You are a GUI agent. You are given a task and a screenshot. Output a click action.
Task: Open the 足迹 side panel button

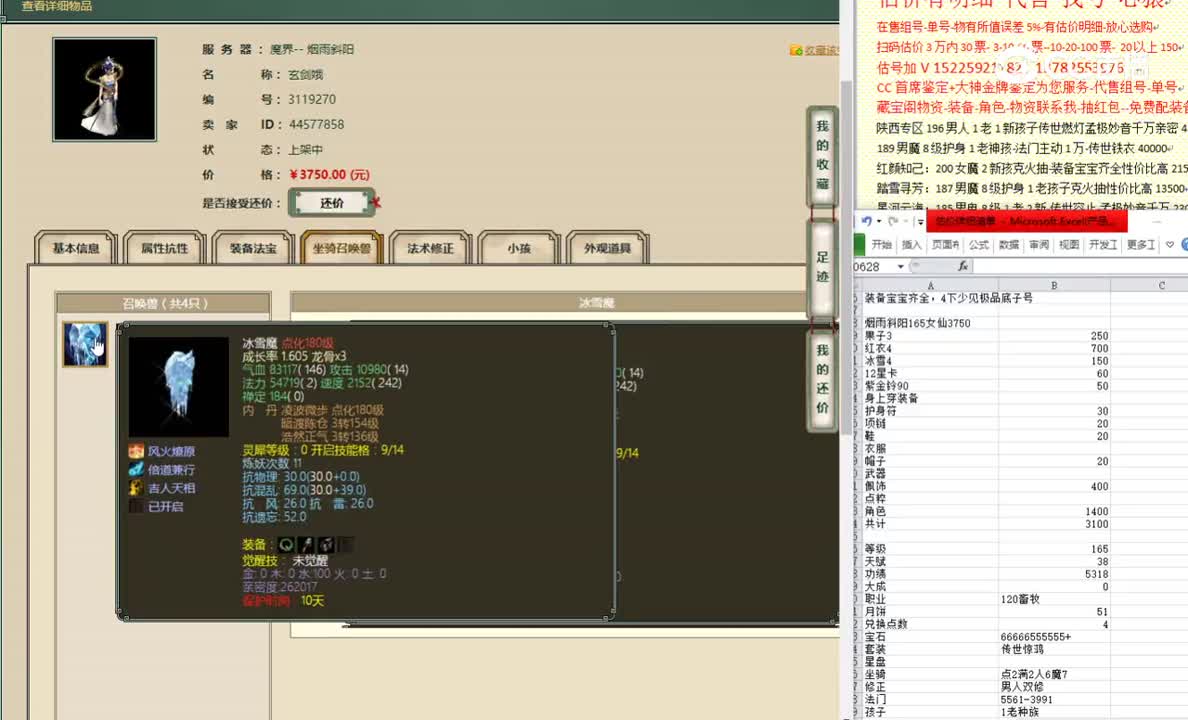822,267
